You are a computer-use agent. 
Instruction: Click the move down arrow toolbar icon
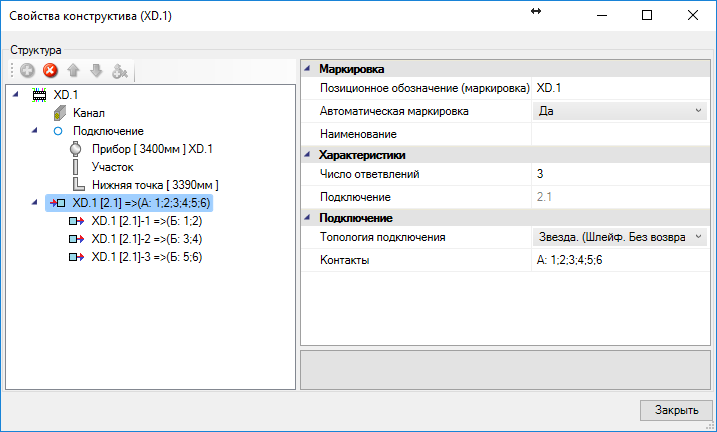click(96, 72)
